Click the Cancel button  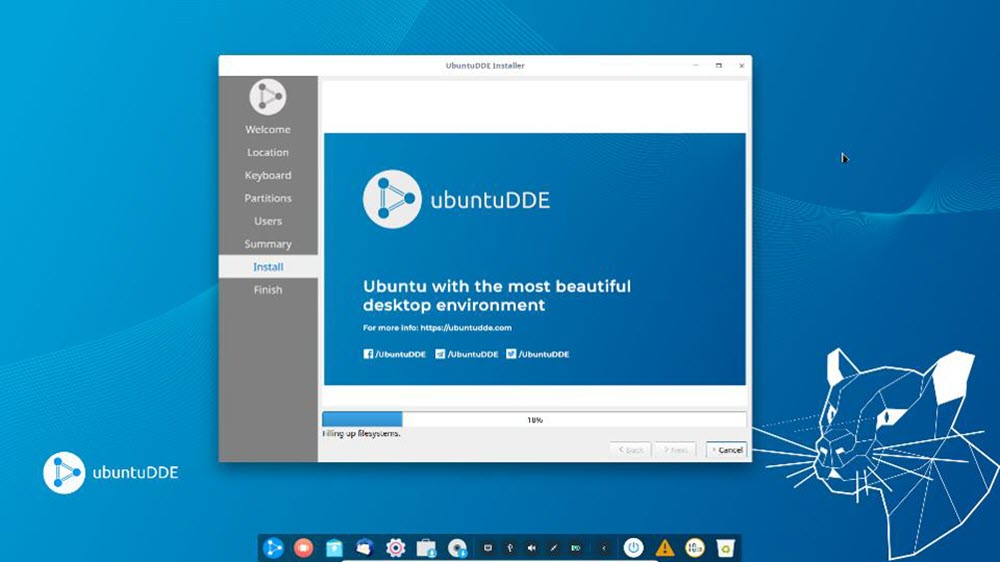point(726,450)
